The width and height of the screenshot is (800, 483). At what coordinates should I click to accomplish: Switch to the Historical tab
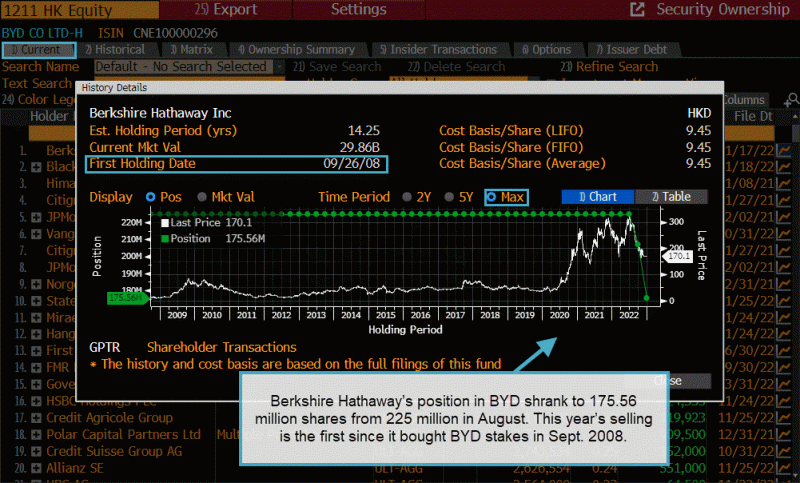point(117,50)
